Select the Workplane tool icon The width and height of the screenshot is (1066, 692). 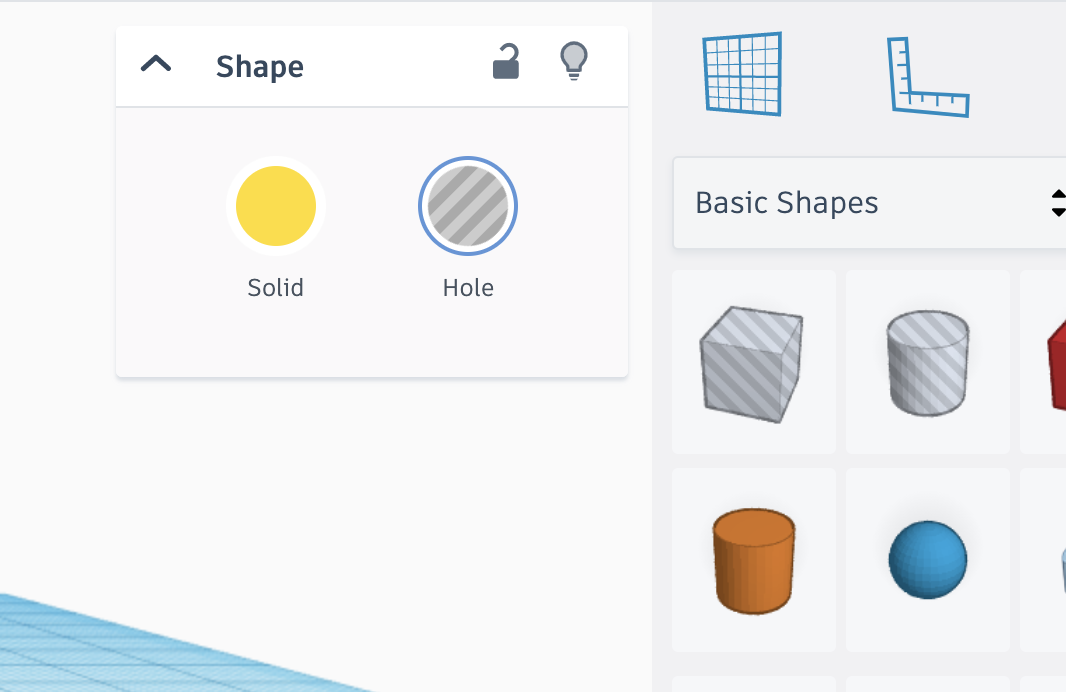pyautogui.click(x=741, y=74)
